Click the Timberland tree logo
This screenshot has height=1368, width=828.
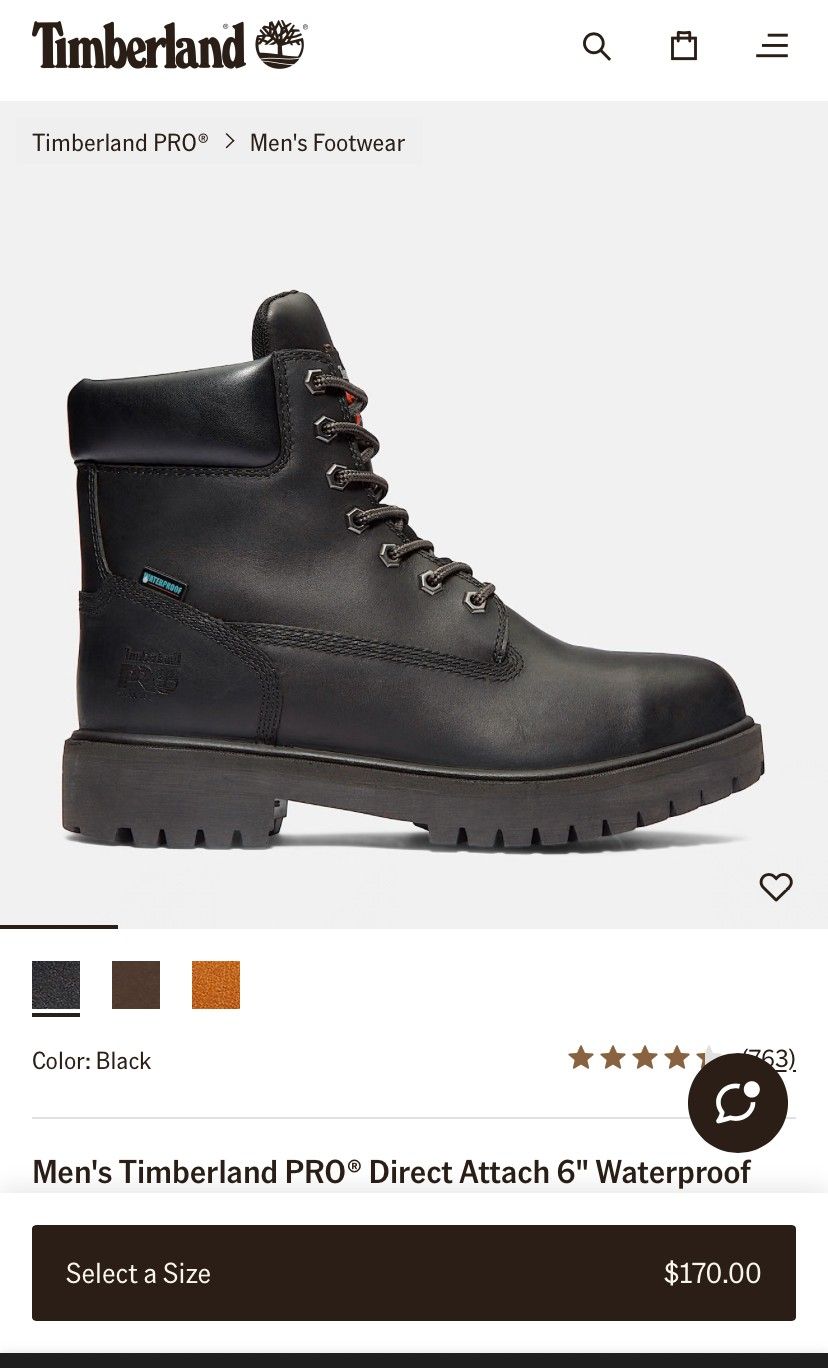281,45
